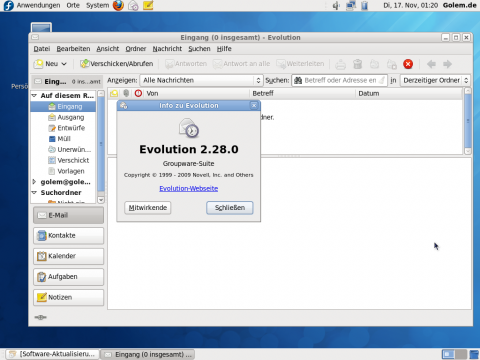Open the Bearbeiten menu
This screenshot has width=480, height=360.
[x=73, y=49]
